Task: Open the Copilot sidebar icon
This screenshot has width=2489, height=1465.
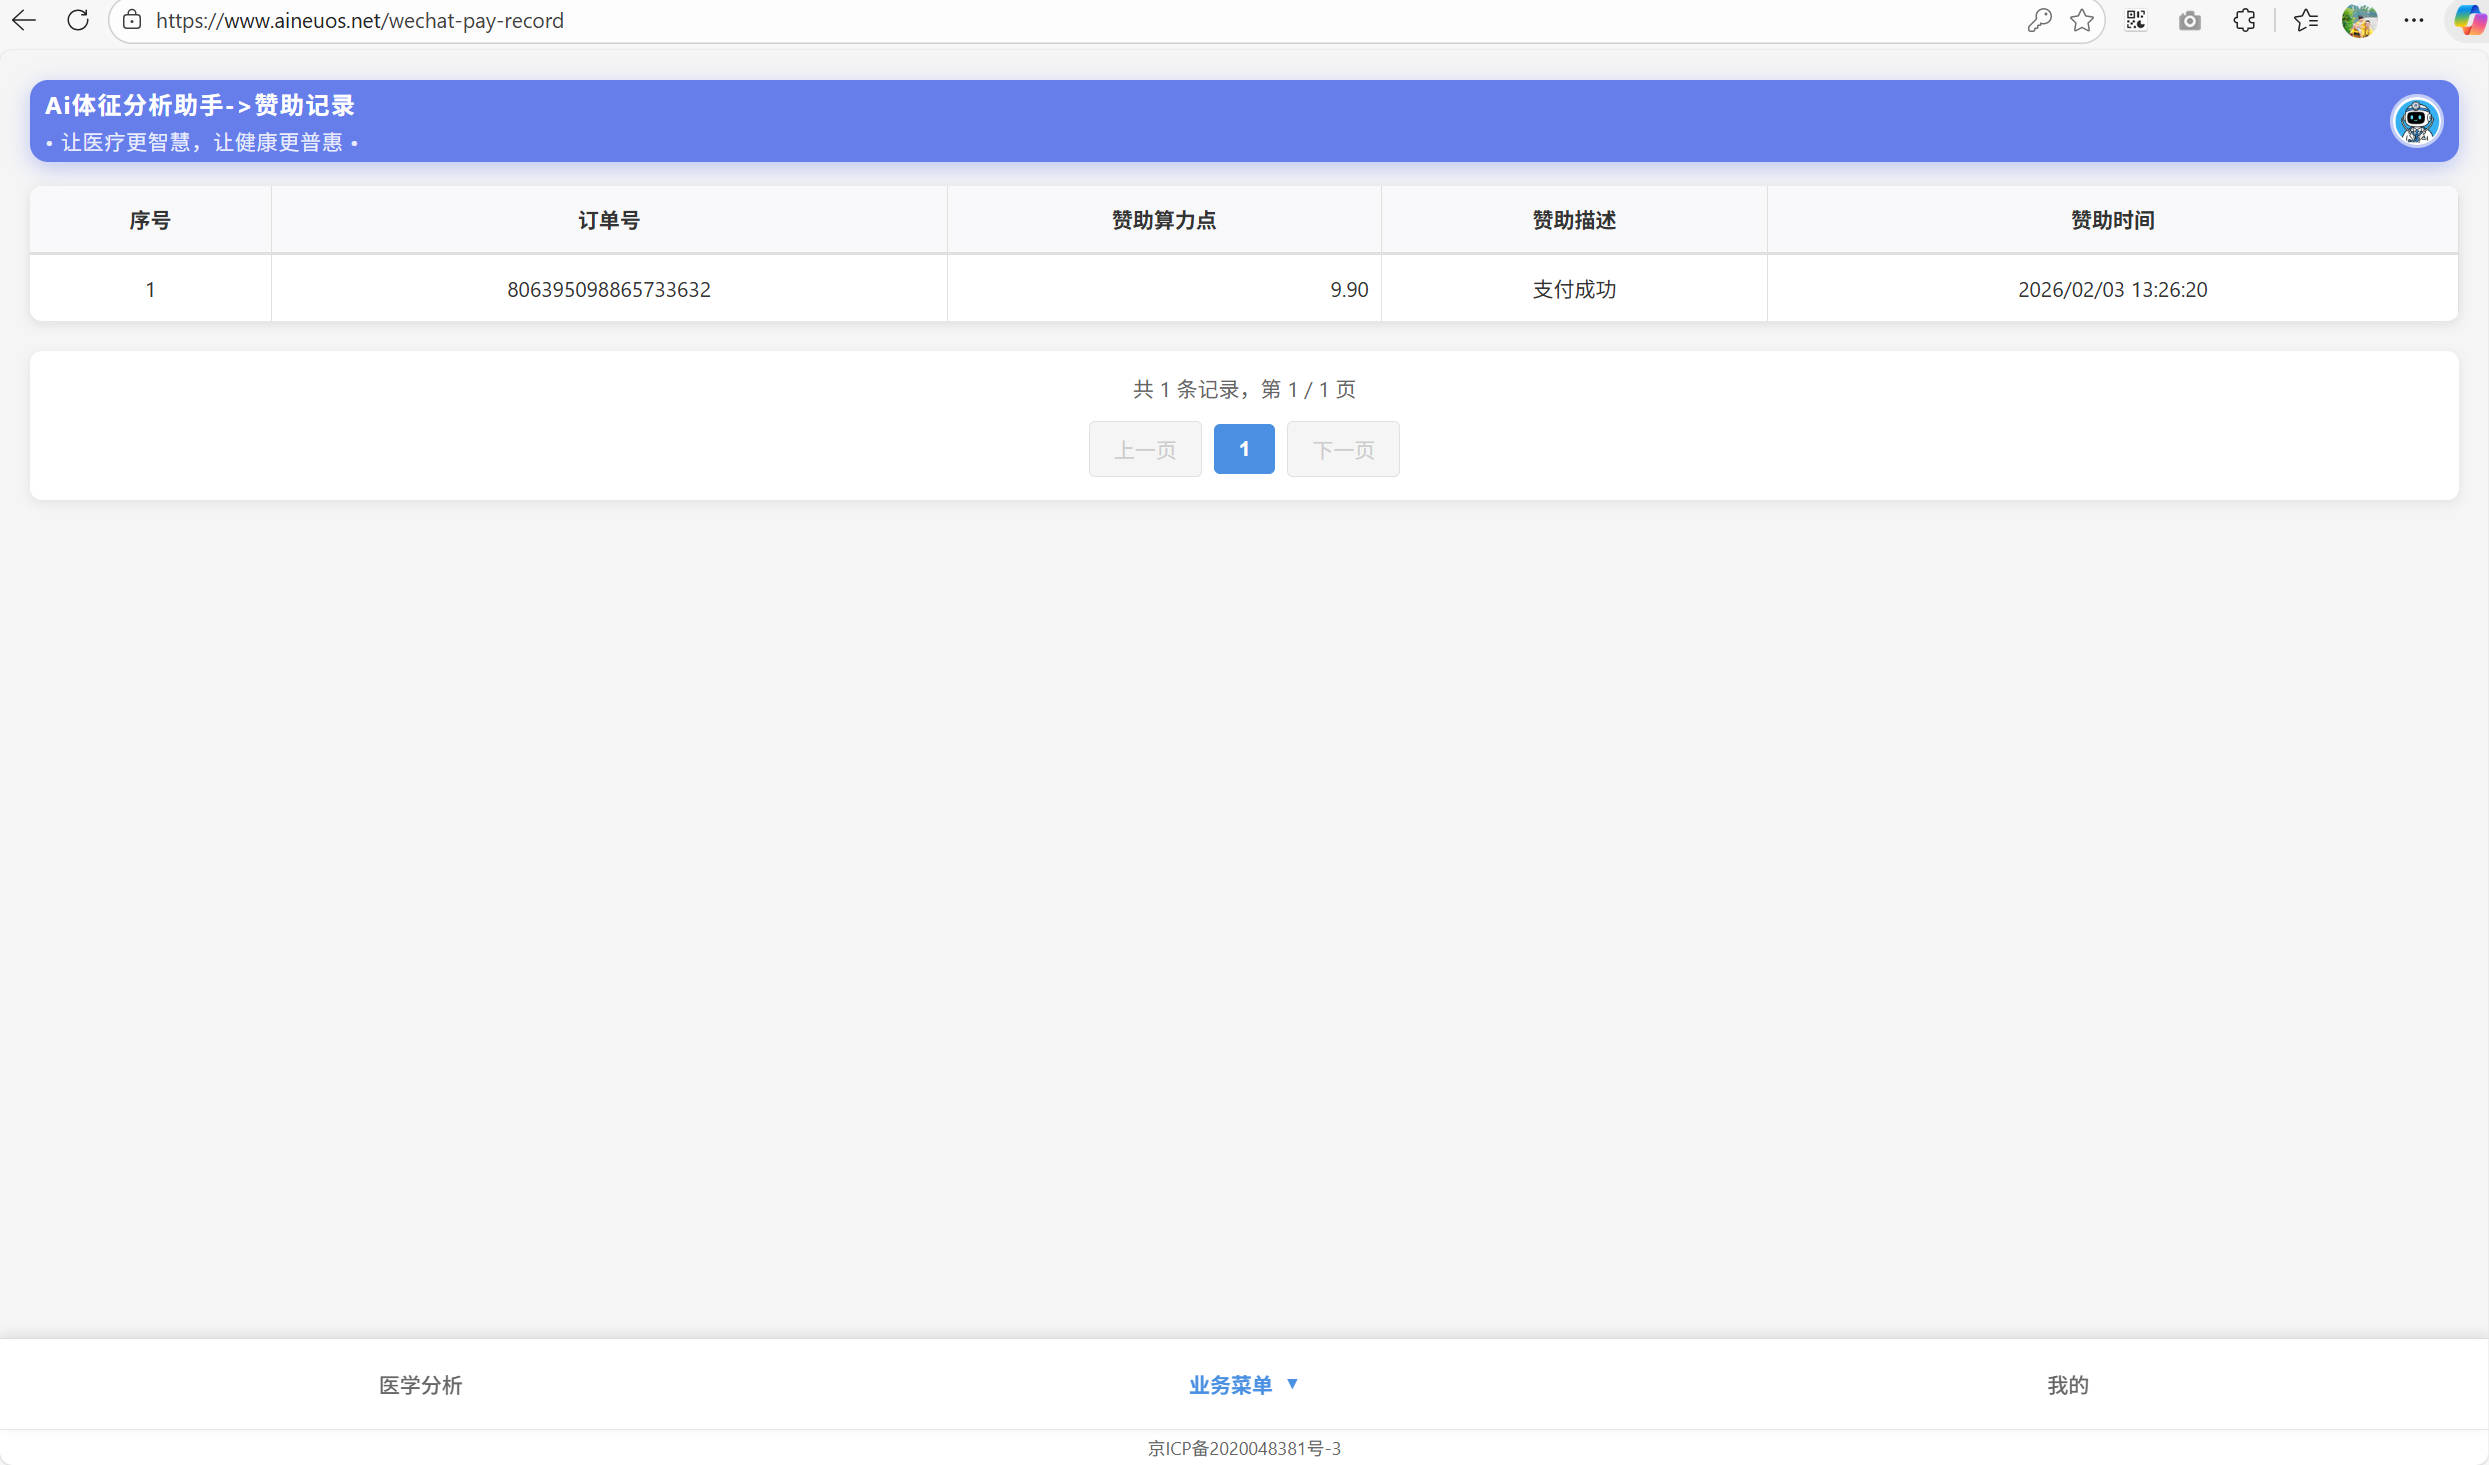Action: 2468,20
